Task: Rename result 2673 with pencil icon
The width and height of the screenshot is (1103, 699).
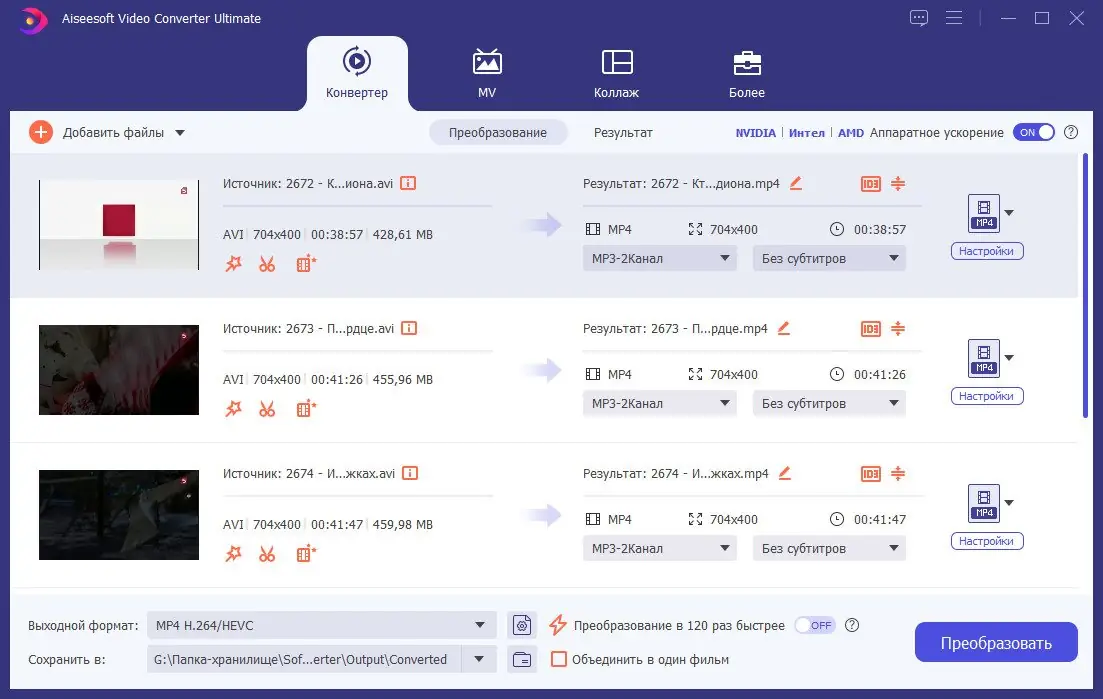Action: 784,328
